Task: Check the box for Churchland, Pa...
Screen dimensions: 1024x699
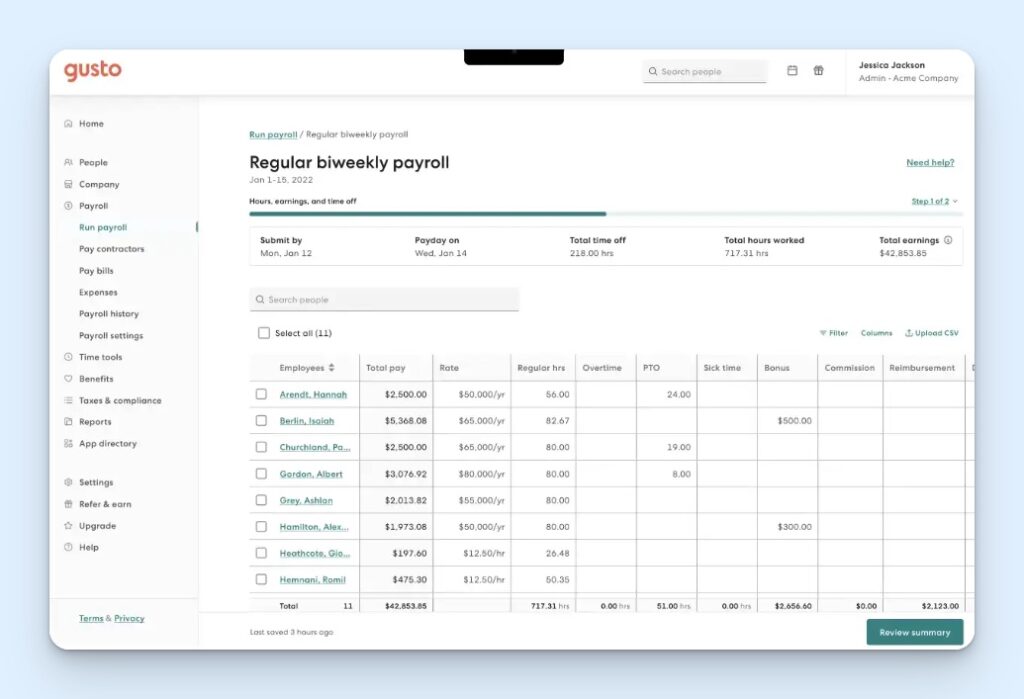Action: 261,447
